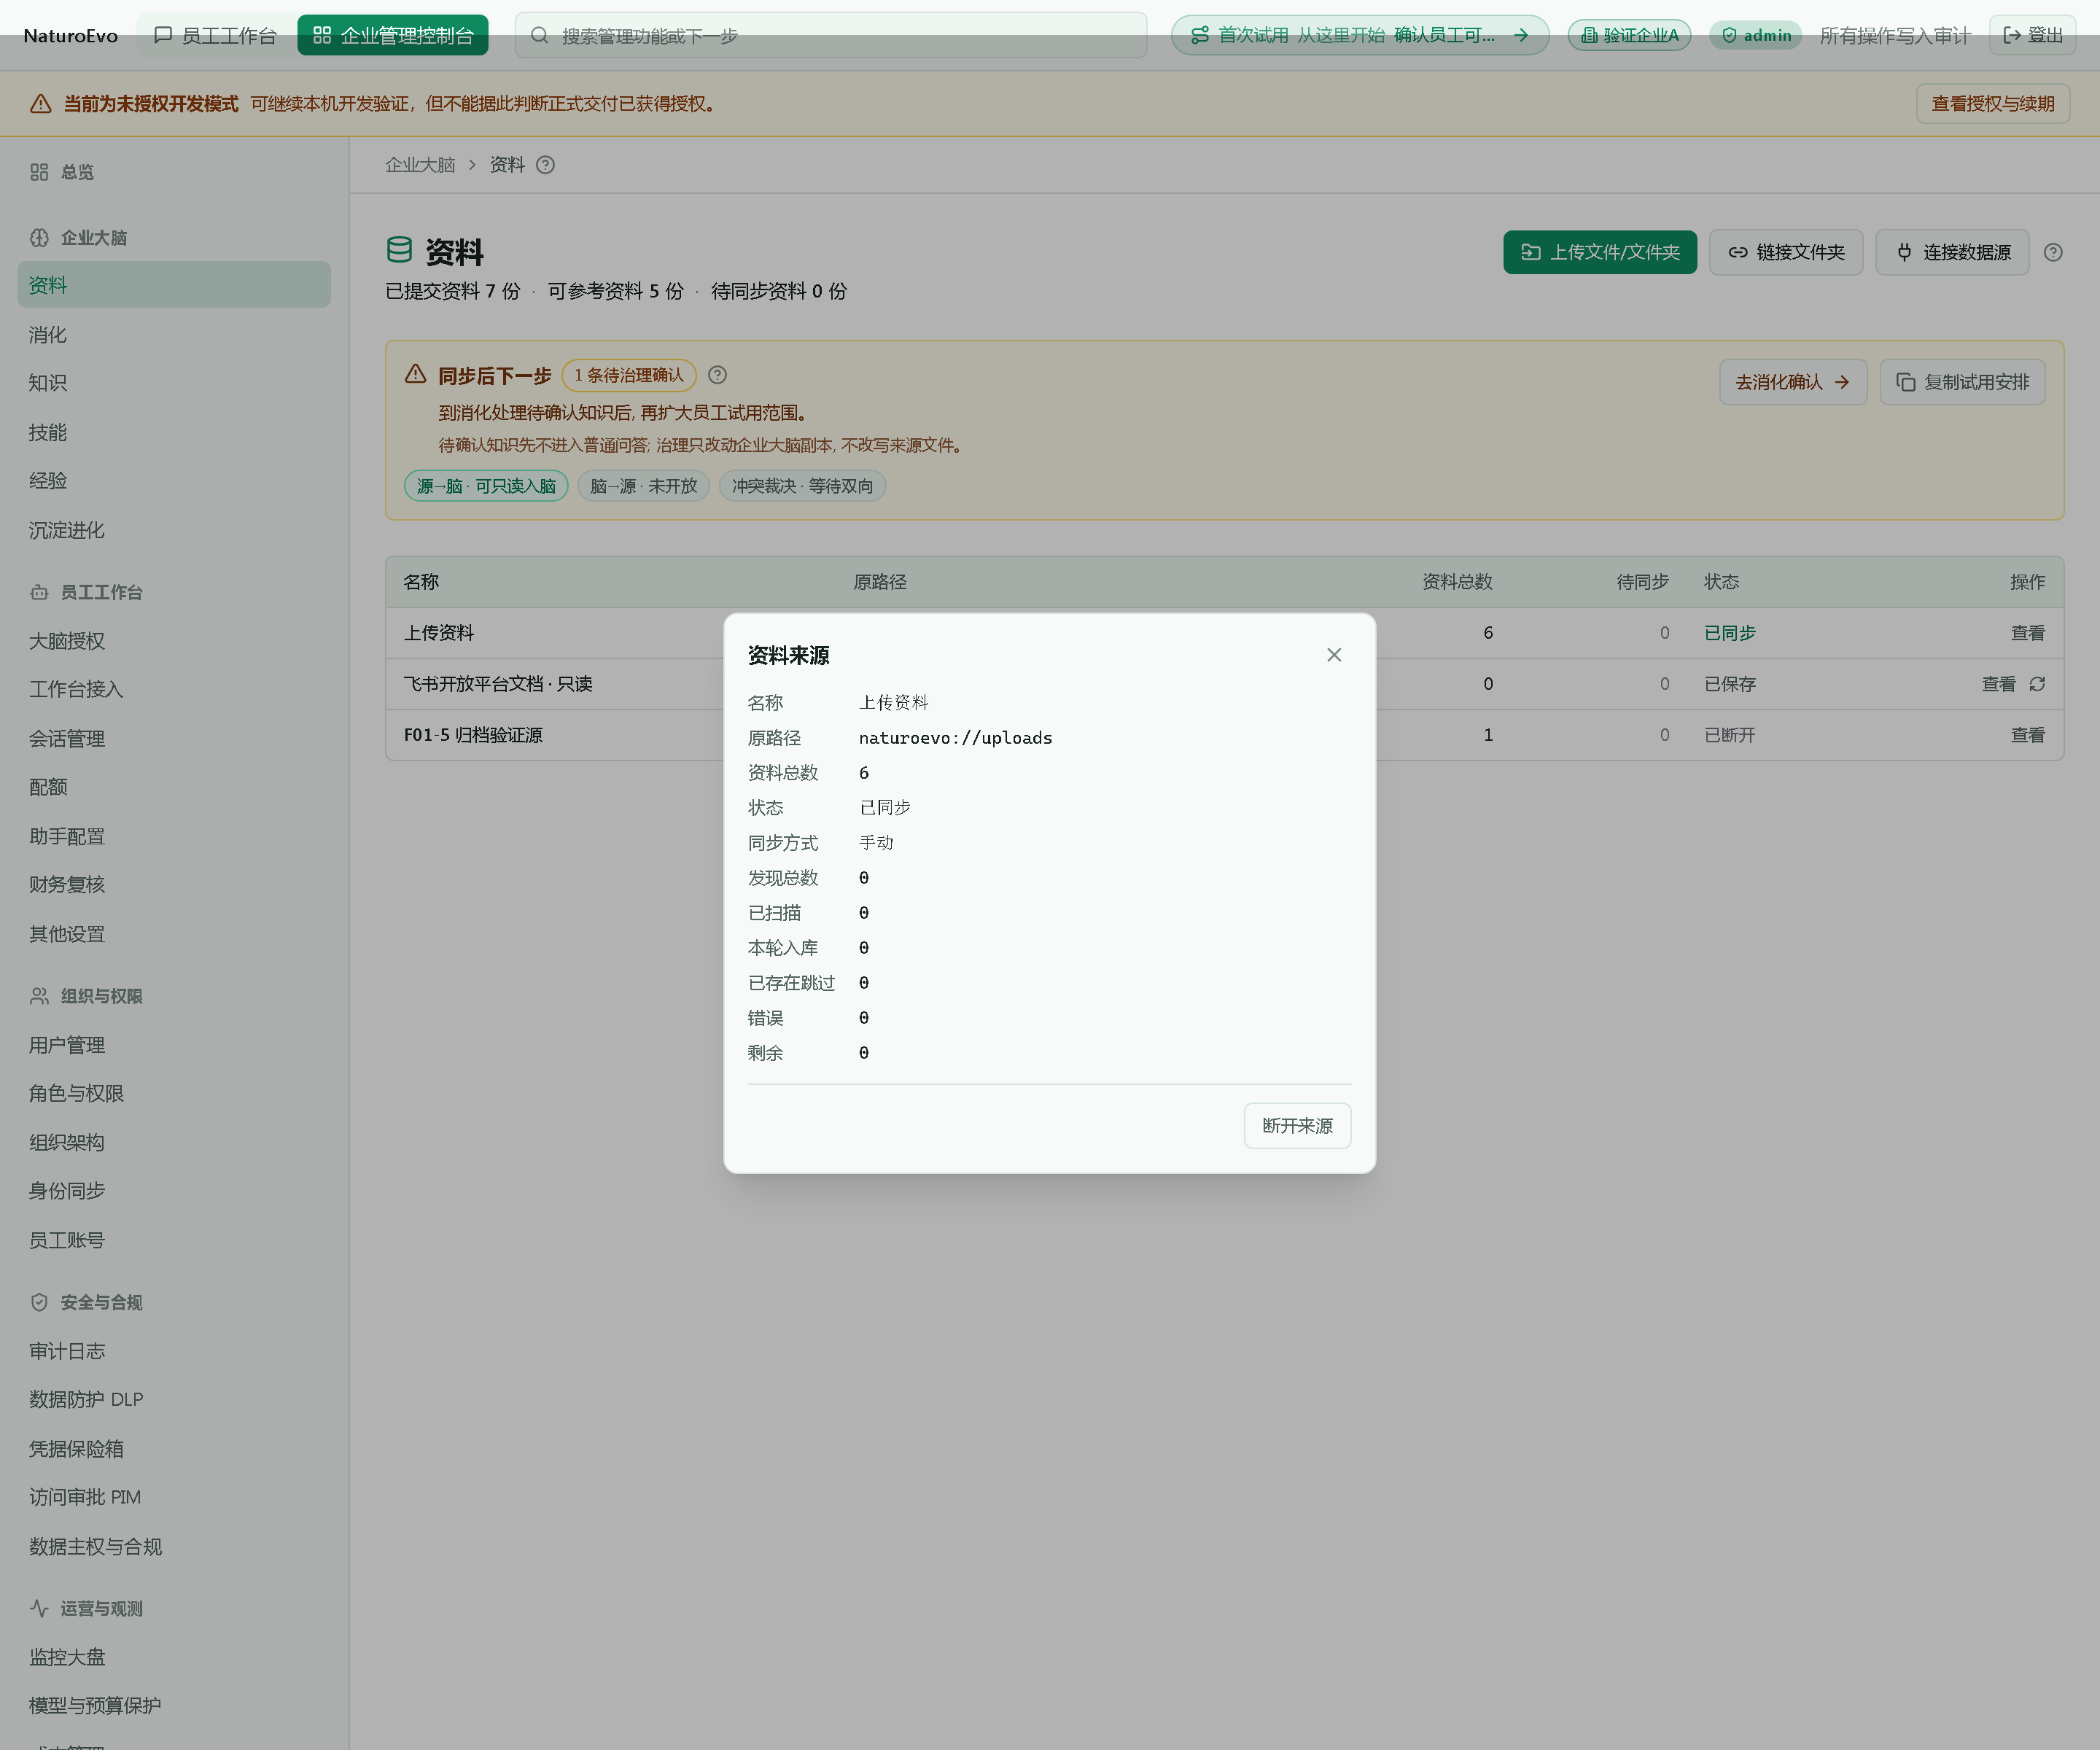Open 监控大盘 in the sidebar

pos(174,1657)
